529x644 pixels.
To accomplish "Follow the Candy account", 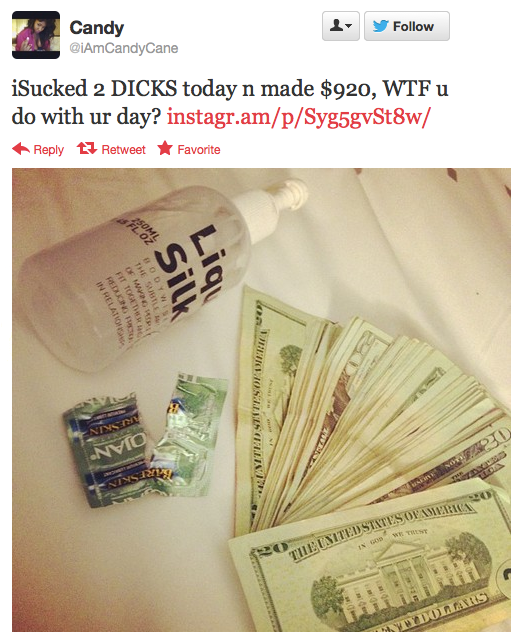I will click(x=407, y=26).
